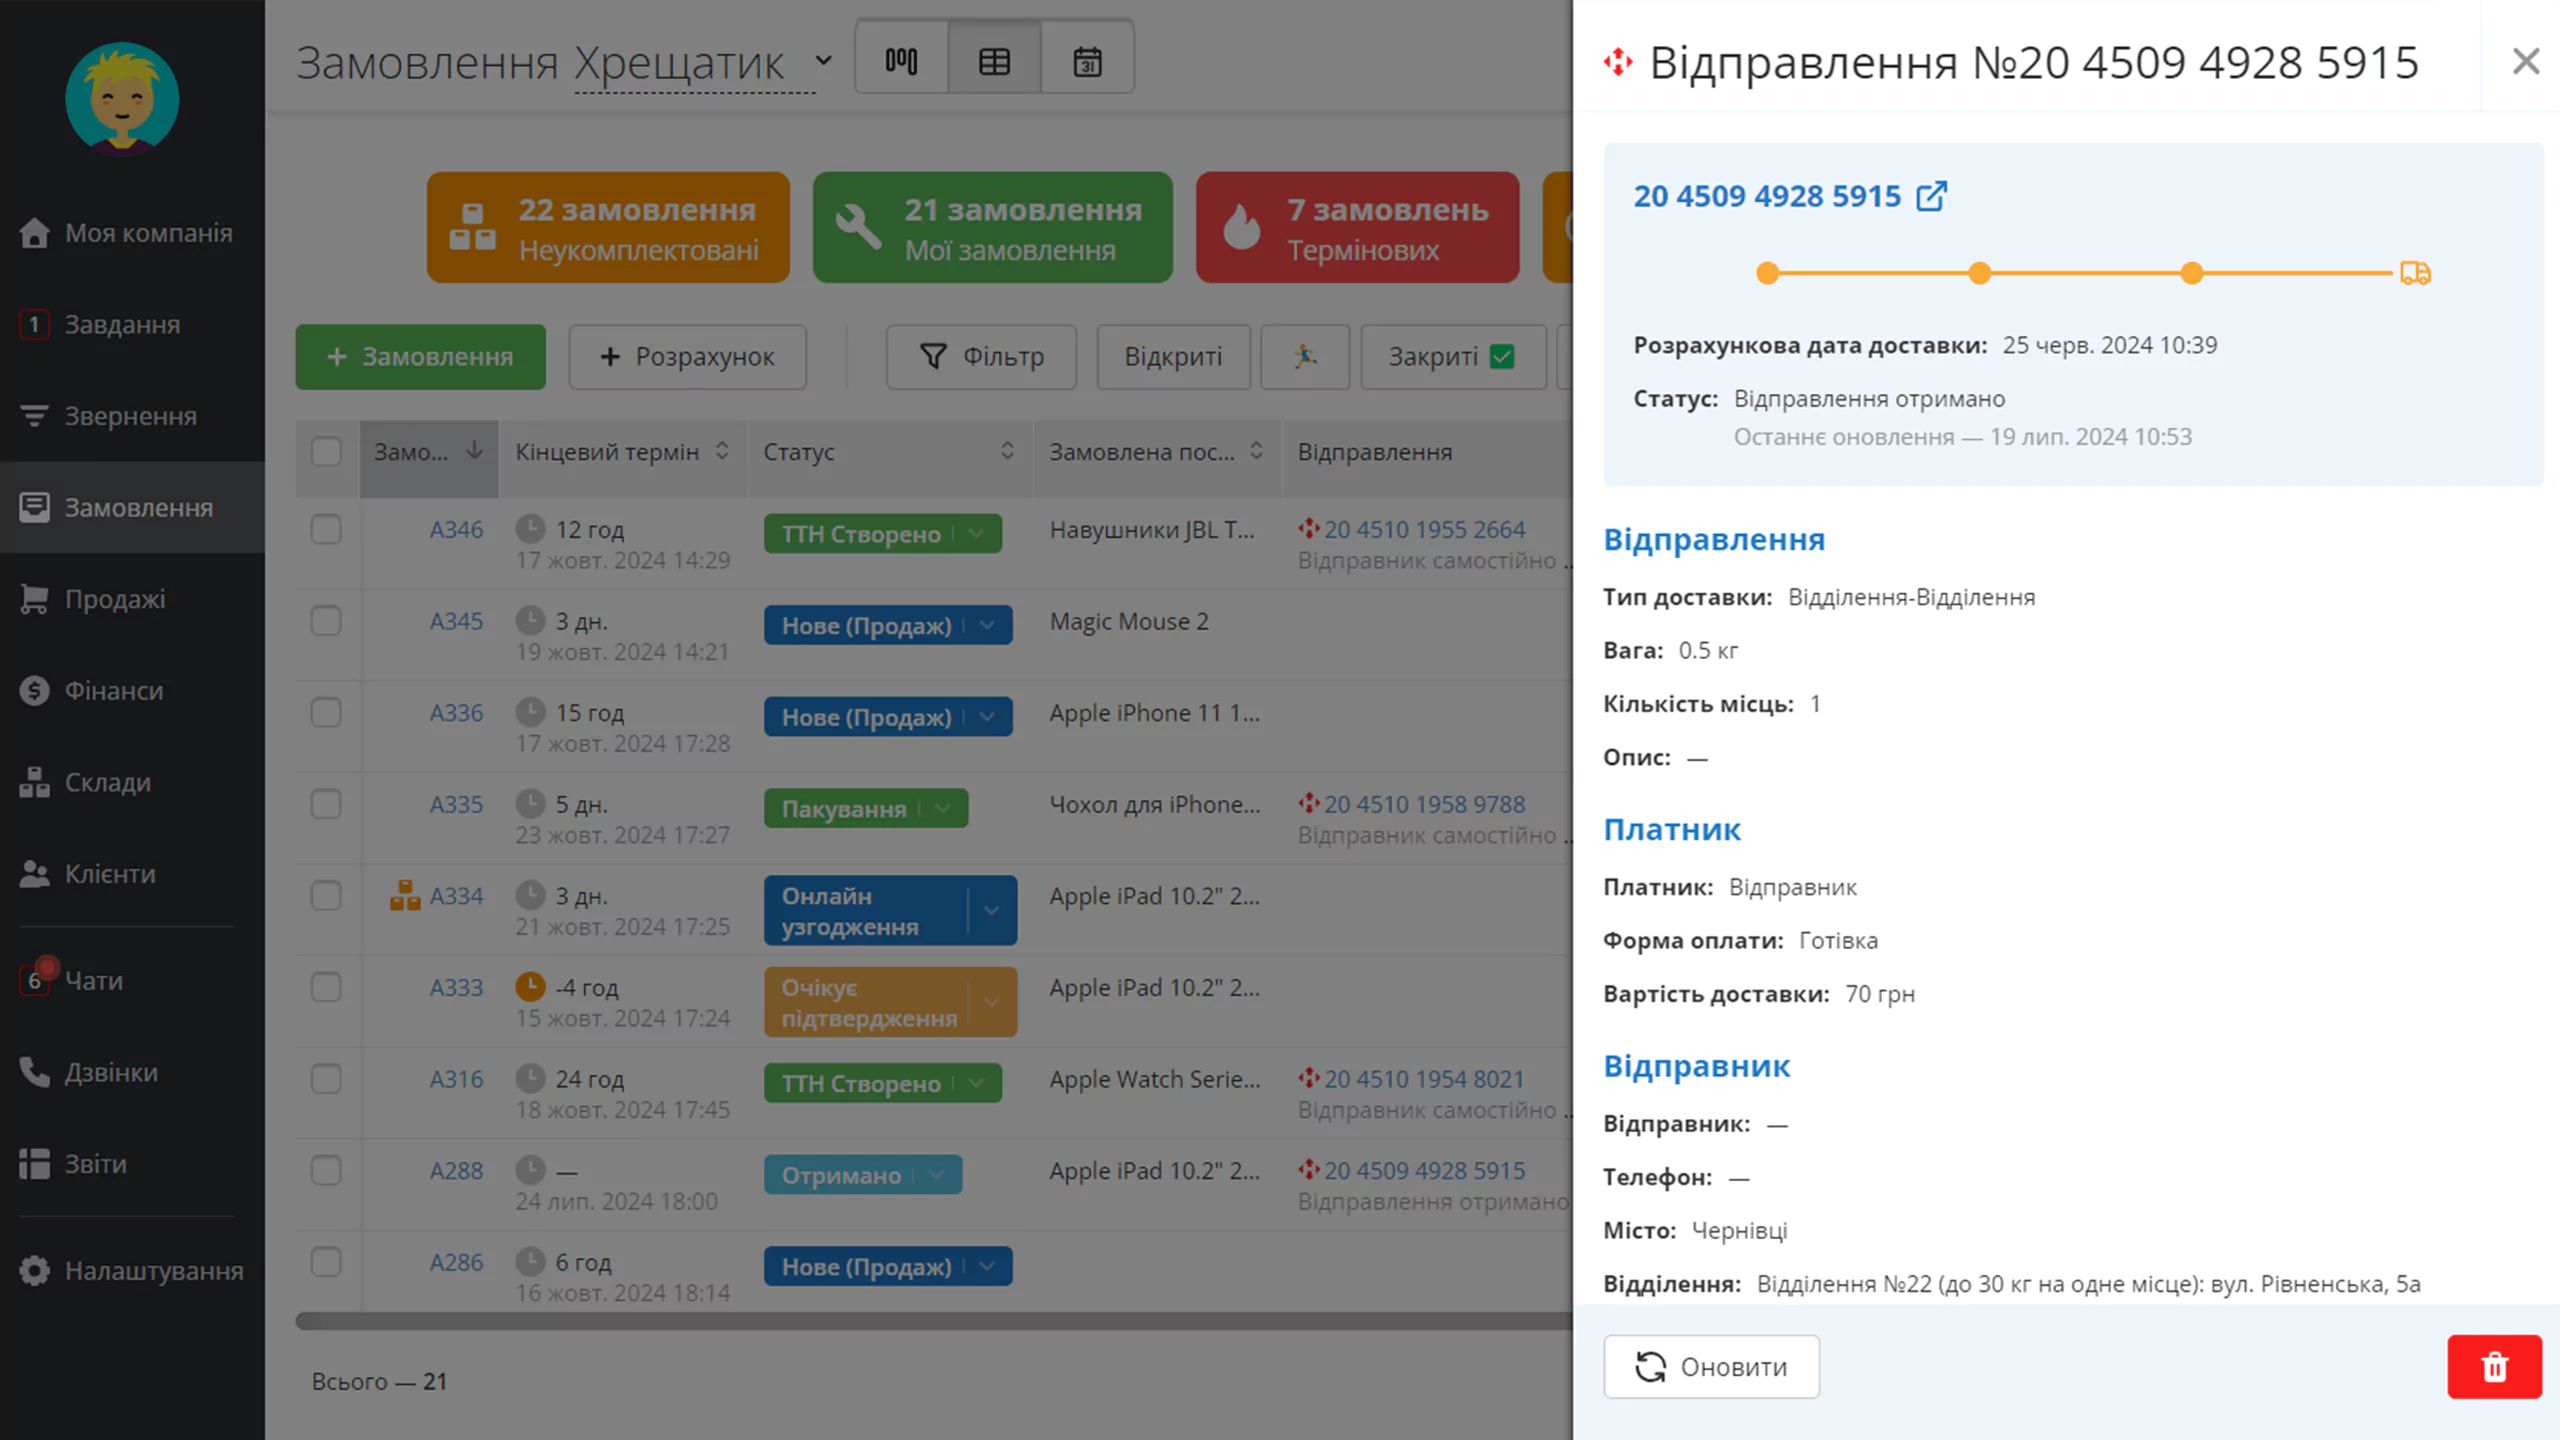This screenshot has width=2560, height=1440.
Task: Click third dot on delivery progress line
Action: (x=2192, y=273)
